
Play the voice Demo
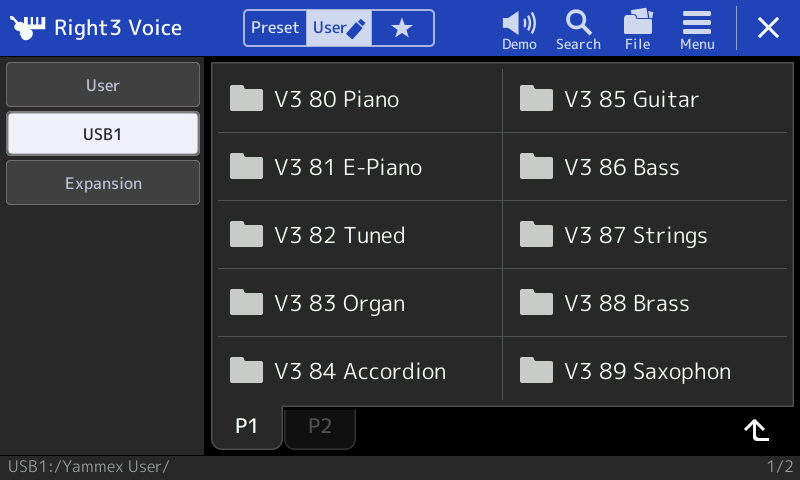(519, 30)
